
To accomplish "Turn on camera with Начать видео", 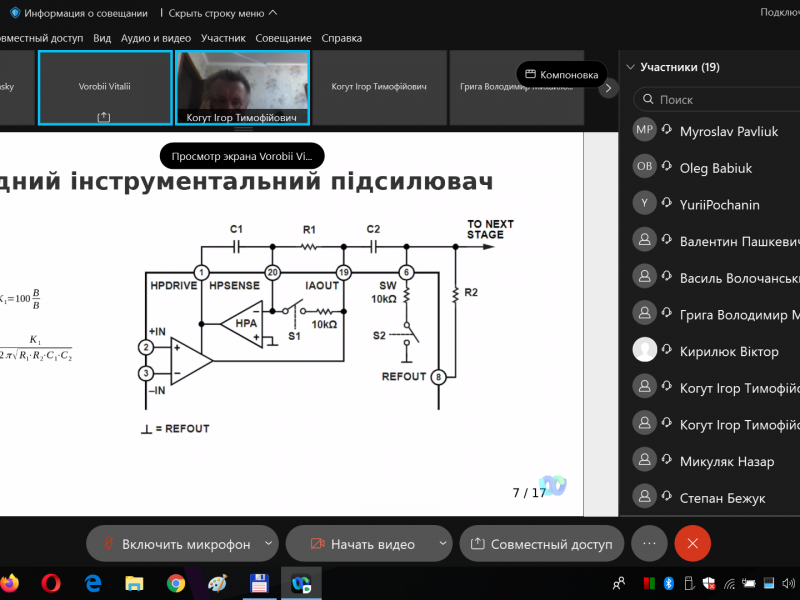I will pyautogui.click(x=362, y=544).
